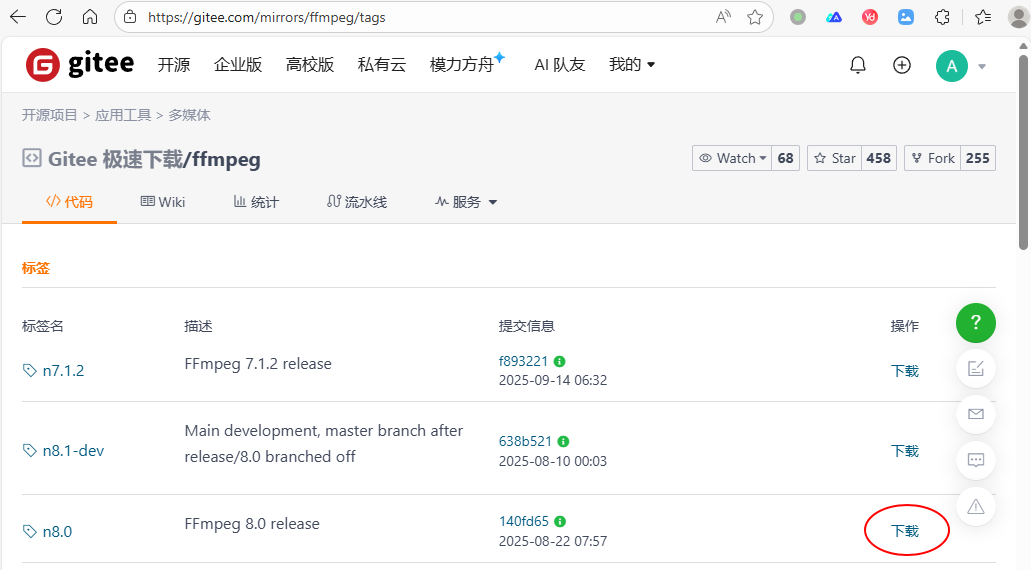Switch to the Wiki tab
Image resolution: width=1031 pixels, height=570 pixels.
pyautogui.click(x=163, y=202)
